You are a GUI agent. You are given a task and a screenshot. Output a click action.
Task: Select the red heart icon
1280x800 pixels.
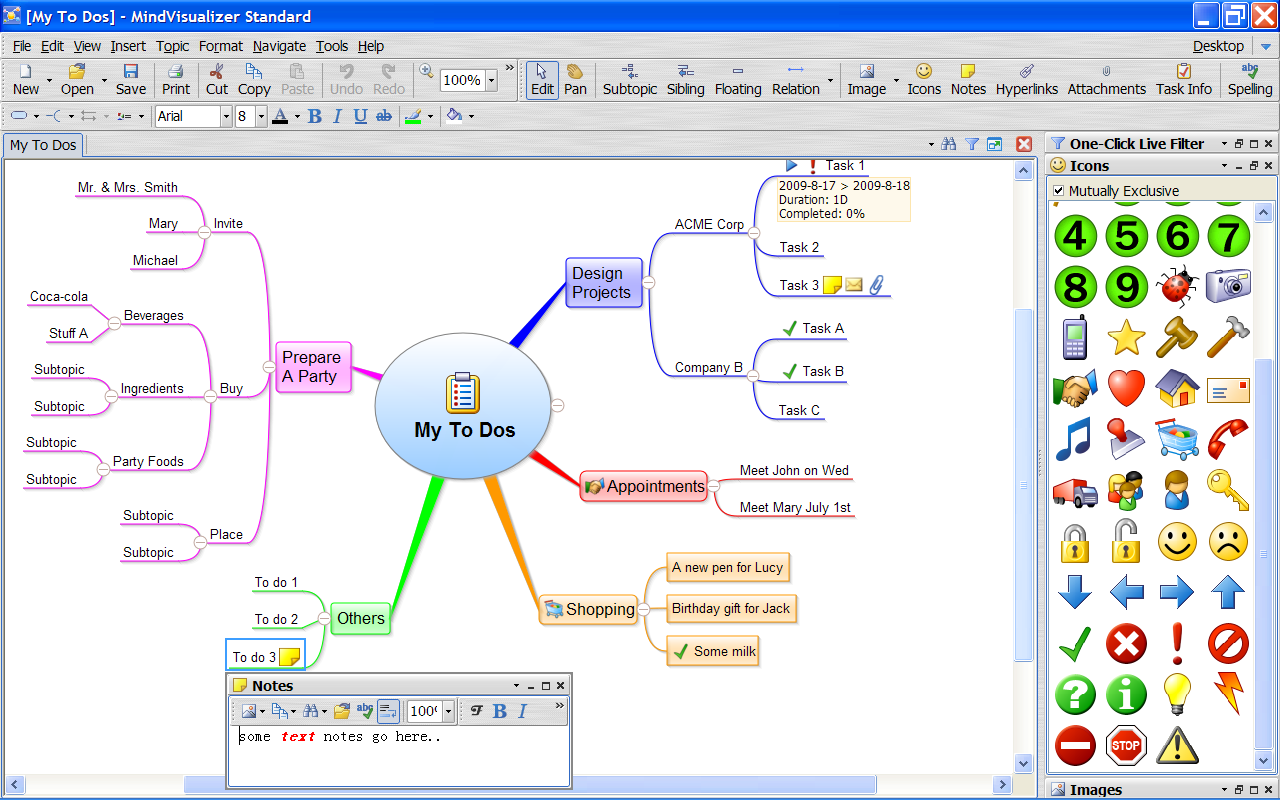pos(1126,388)
